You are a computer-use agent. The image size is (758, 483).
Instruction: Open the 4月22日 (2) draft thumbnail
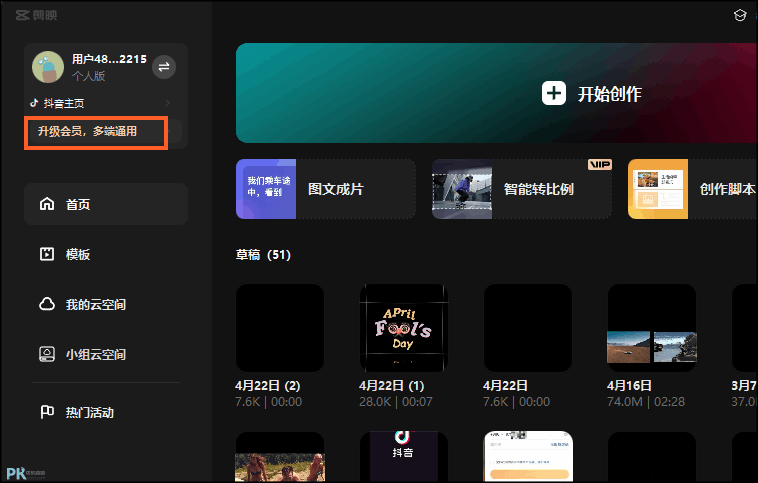280,328
